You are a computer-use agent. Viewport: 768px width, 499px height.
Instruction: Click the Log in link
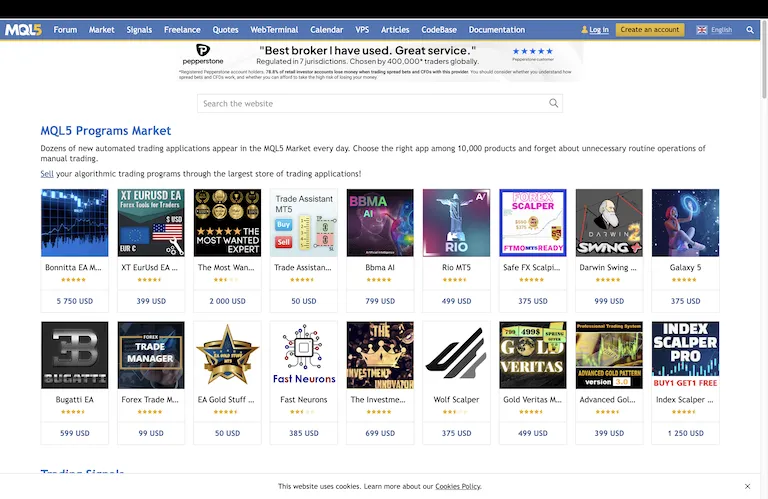(598, 30)
